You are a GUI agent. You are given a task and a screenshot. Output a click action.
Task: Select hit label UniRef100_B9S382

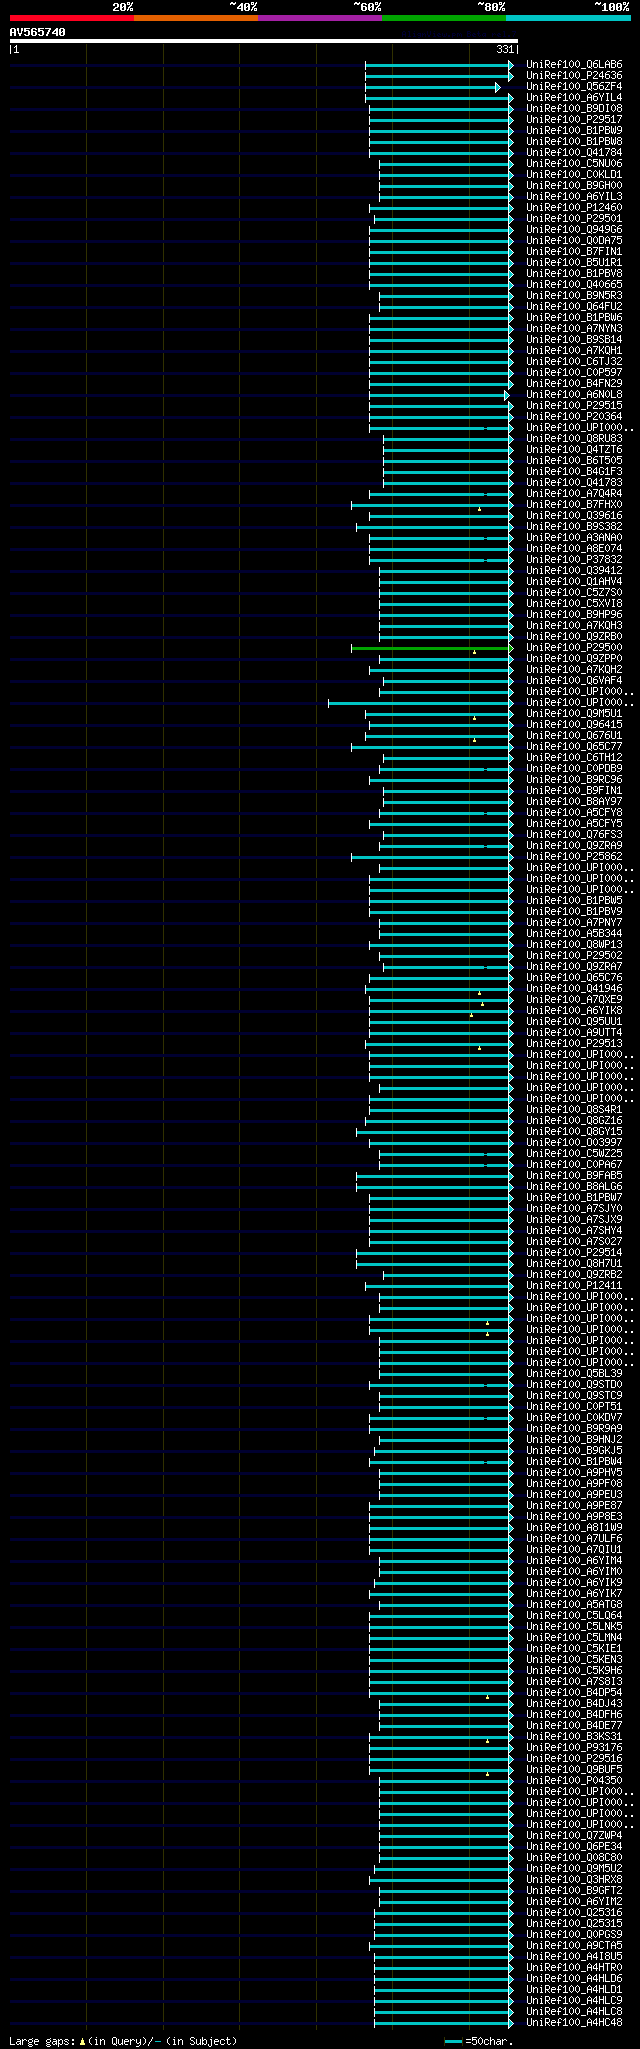(574, 527)
